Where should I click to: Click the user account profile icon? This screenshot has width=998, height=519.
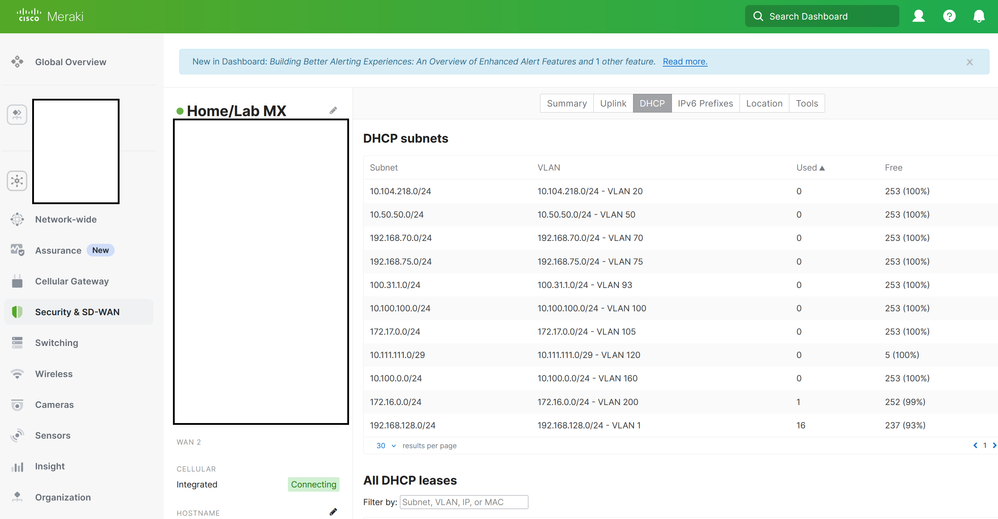pos(918,16)
